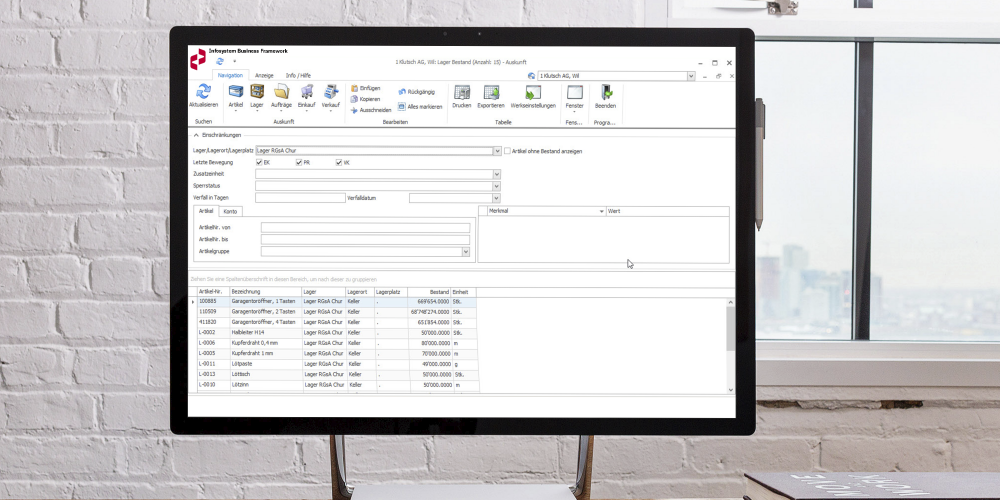Select the Konto filter tab

pos(230,211)
